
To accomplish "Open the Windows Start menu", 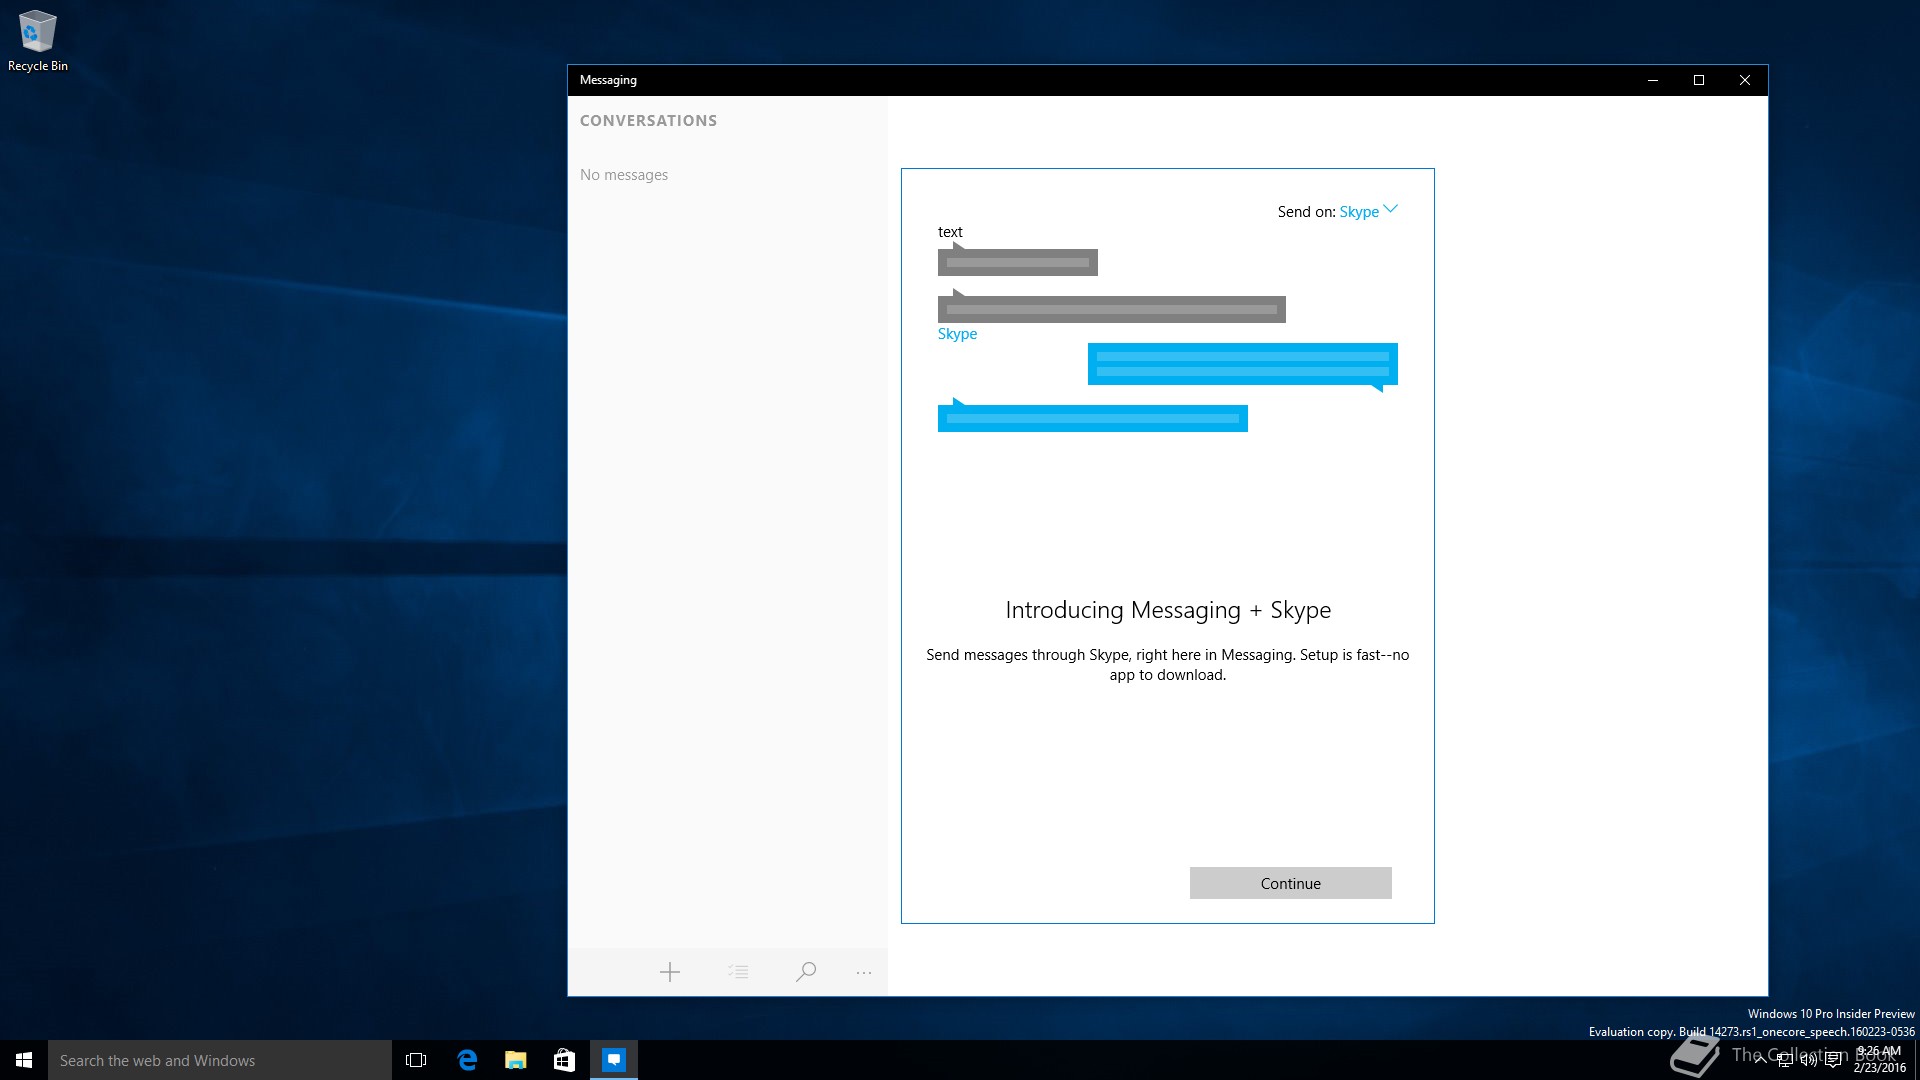I will [24, 1060].
